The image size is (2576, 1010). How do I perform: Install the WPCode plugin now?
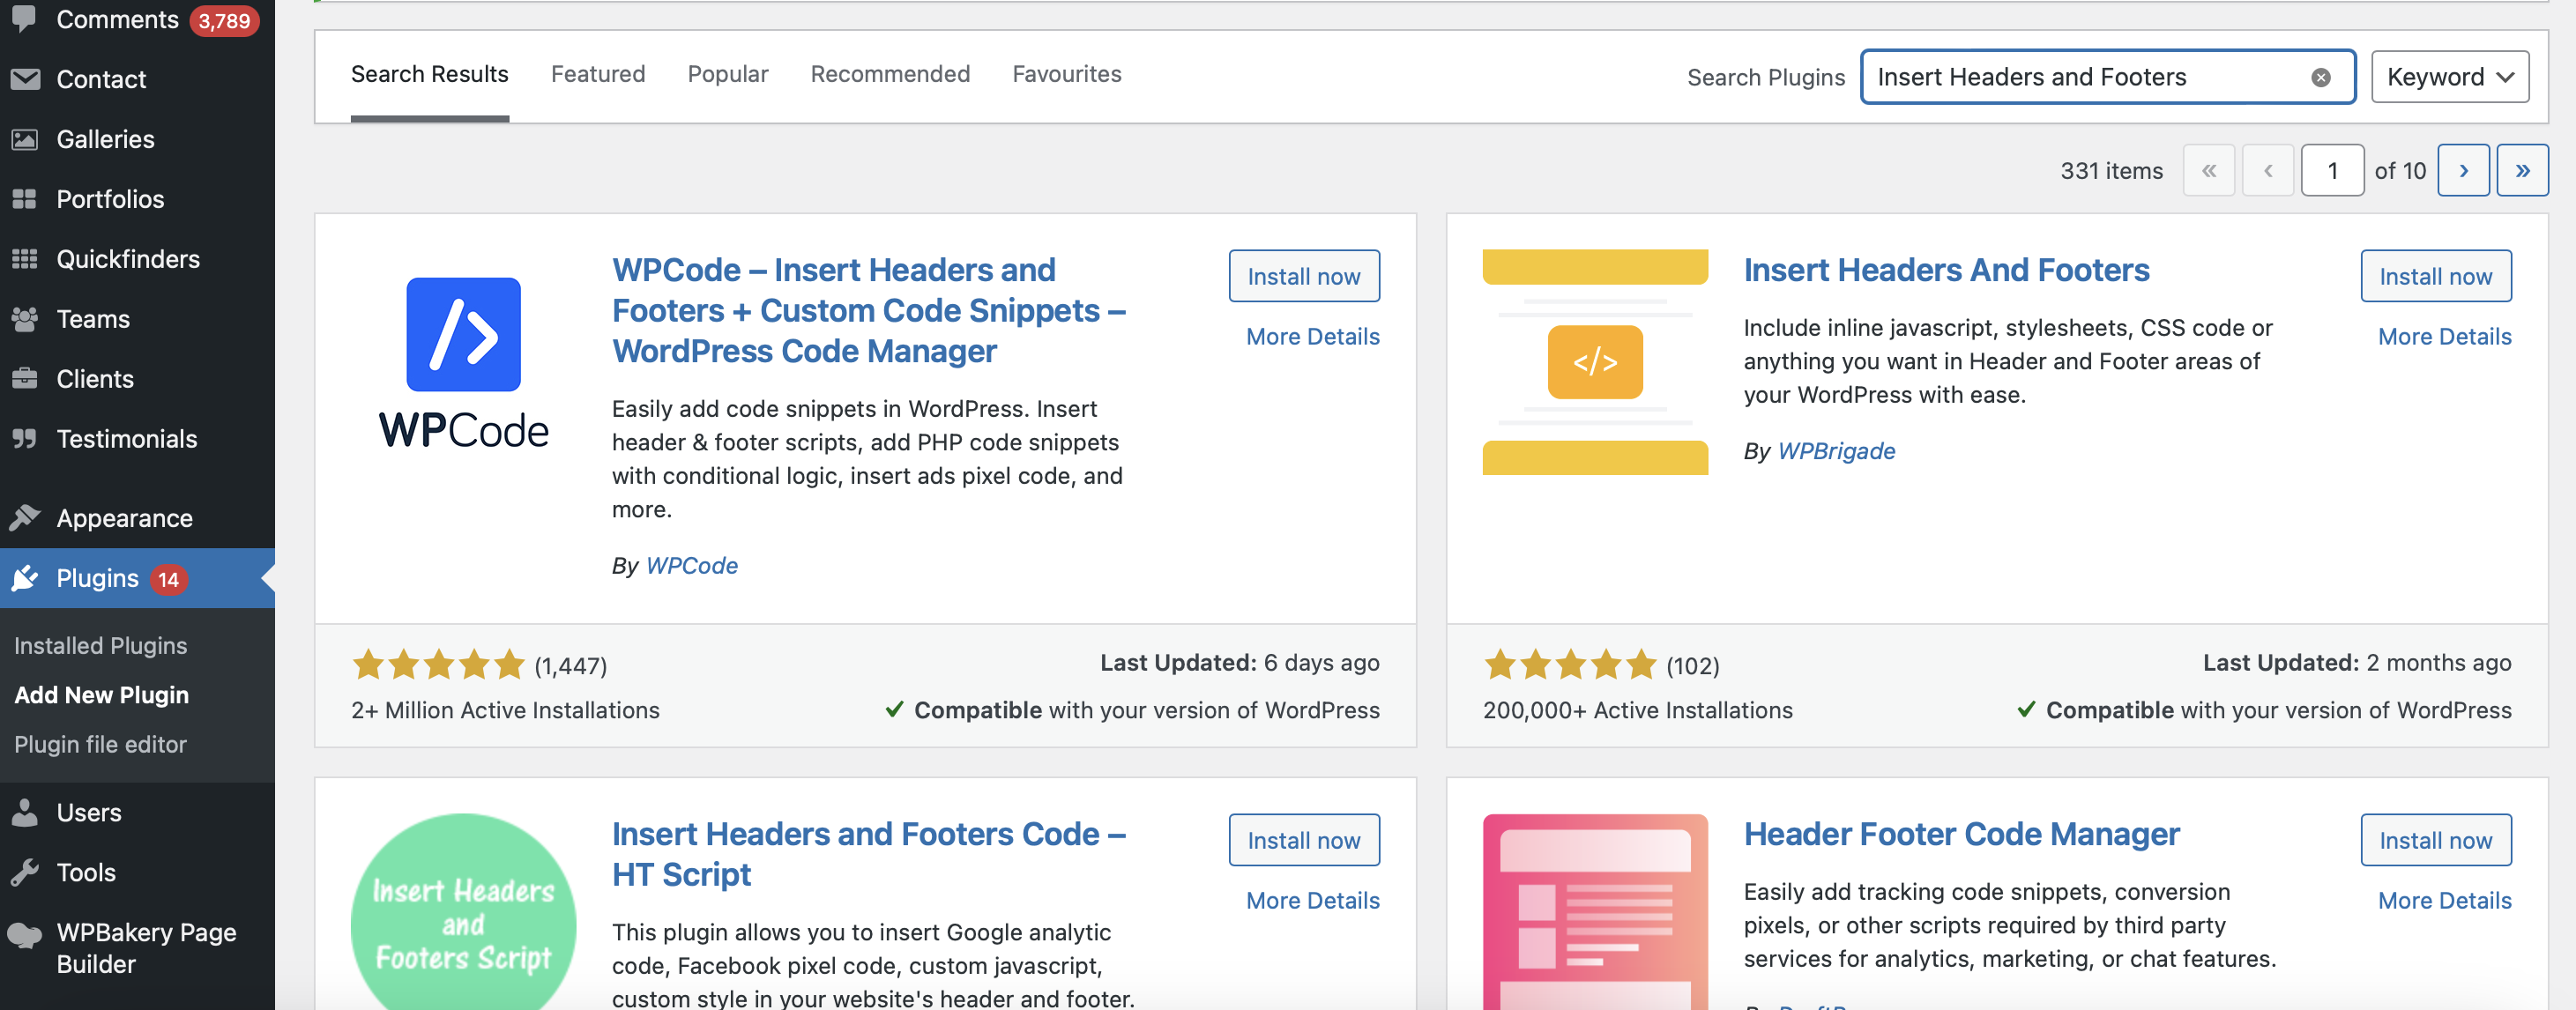pos(1303,276)
